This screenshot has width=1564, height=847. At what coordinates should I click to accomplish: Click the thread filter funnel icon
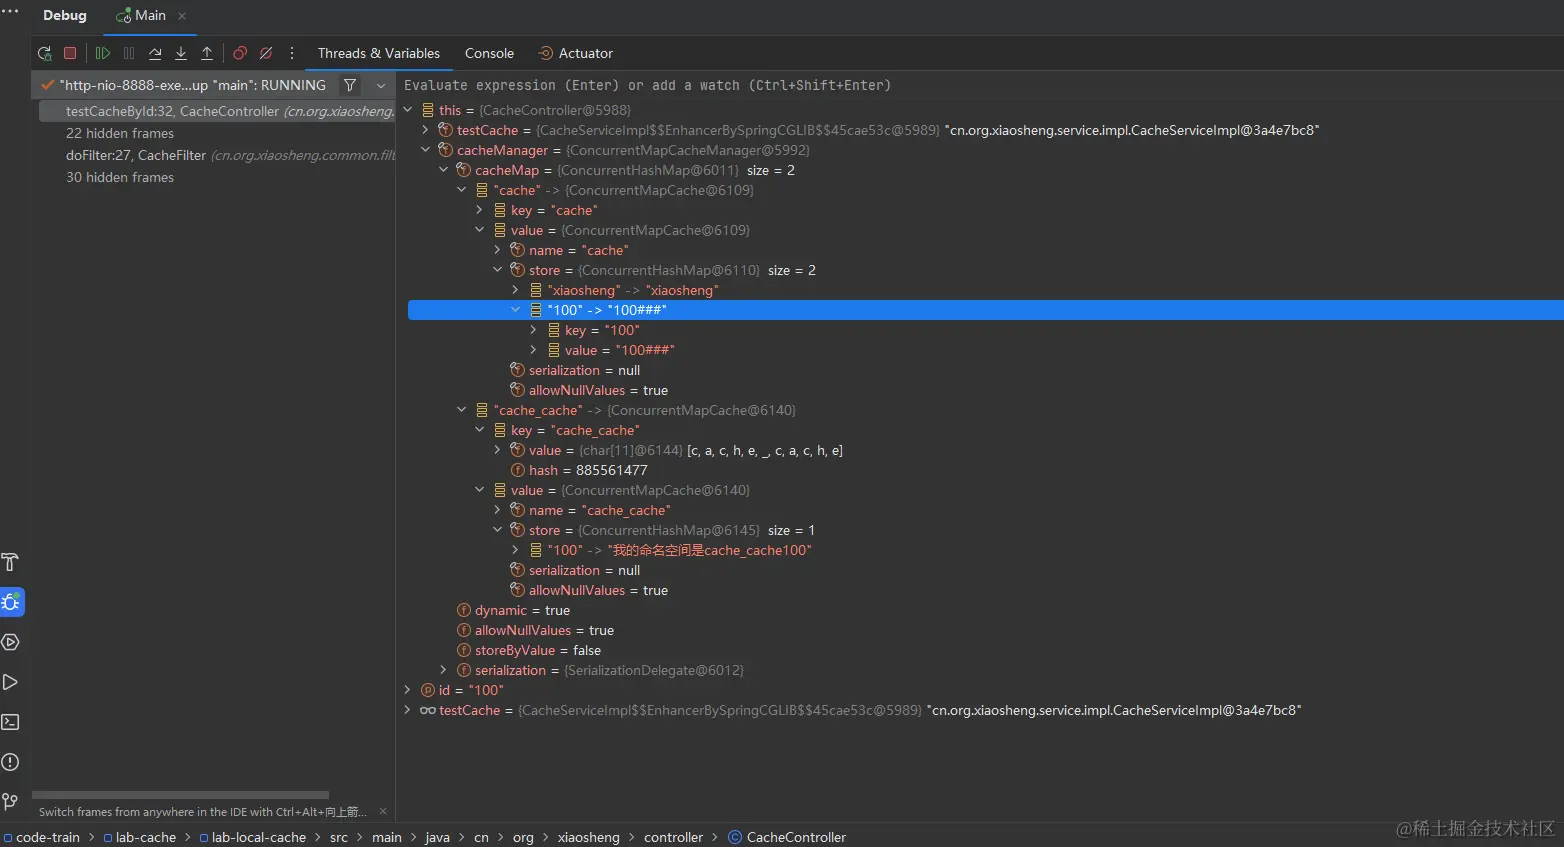coord(350,85)
